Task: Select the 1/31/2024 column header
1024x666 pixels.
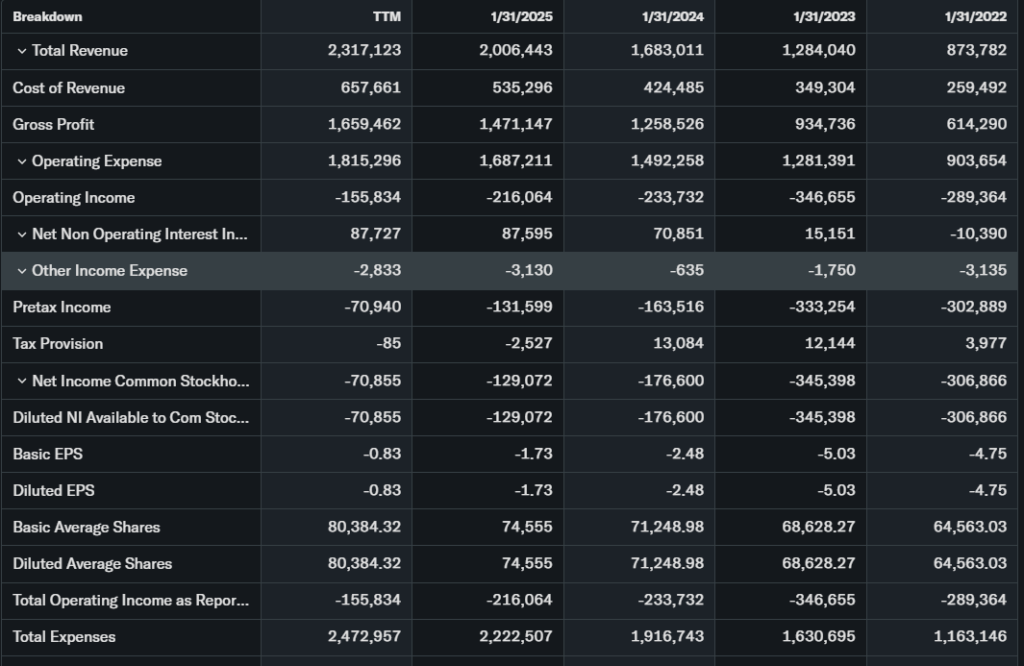Action: [673, 17]
